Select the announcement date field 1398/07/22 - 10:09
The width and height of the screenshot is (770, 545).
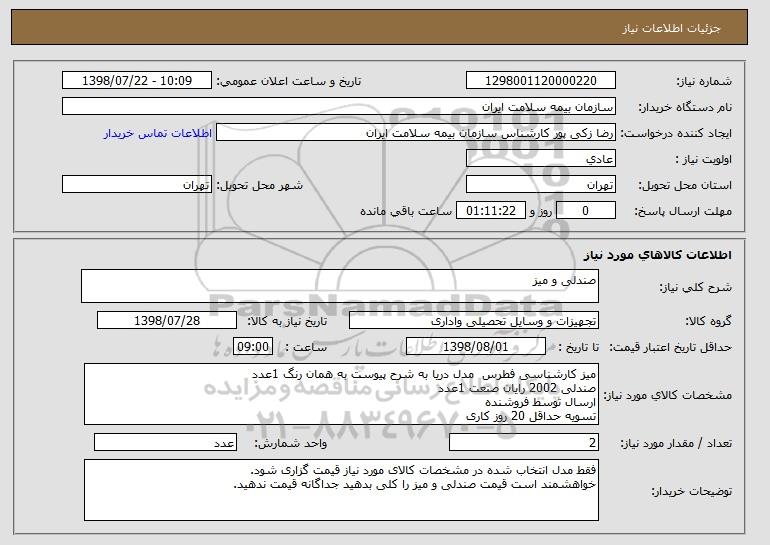(137, 81)
